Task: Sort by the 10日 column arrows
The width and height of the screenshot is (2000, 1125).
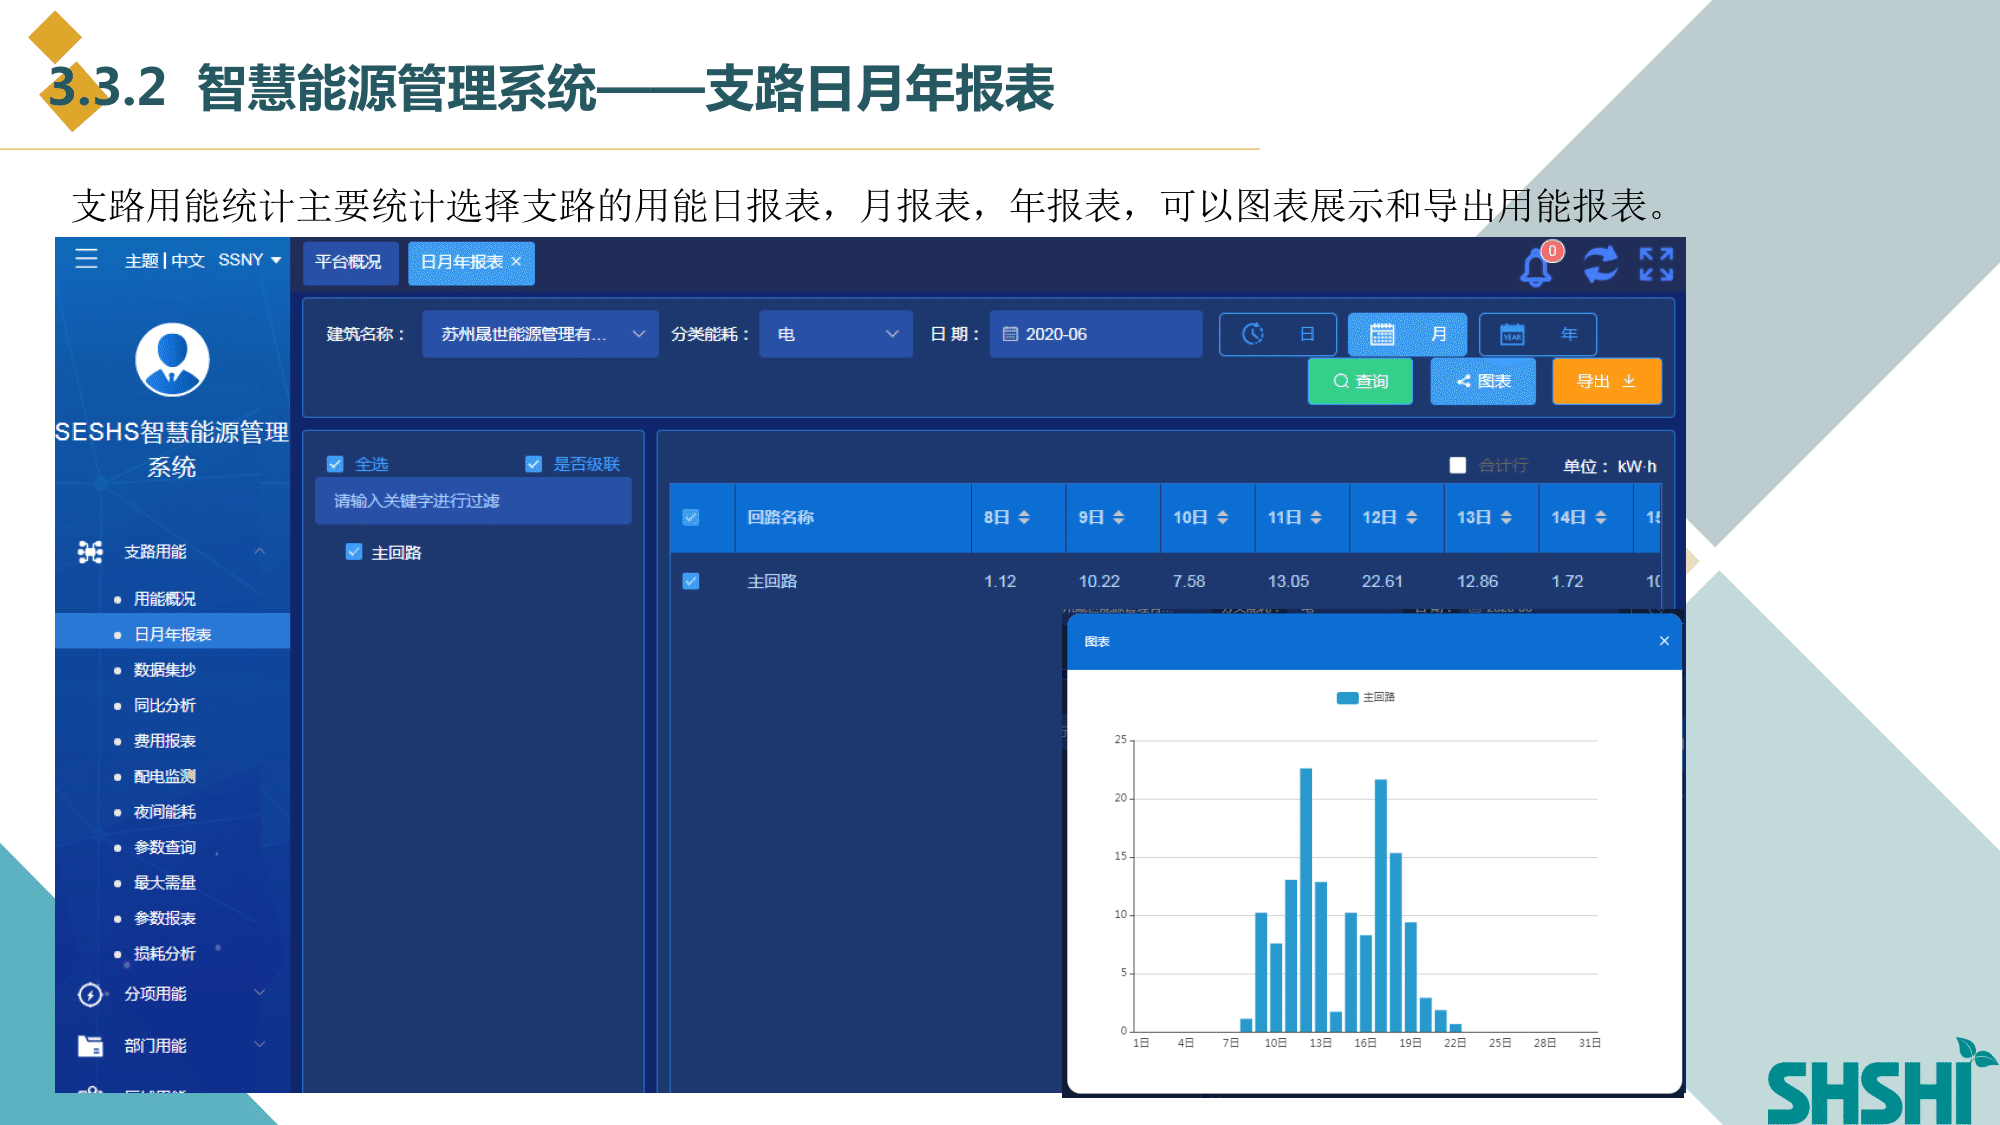Action: coord(1222,517)
